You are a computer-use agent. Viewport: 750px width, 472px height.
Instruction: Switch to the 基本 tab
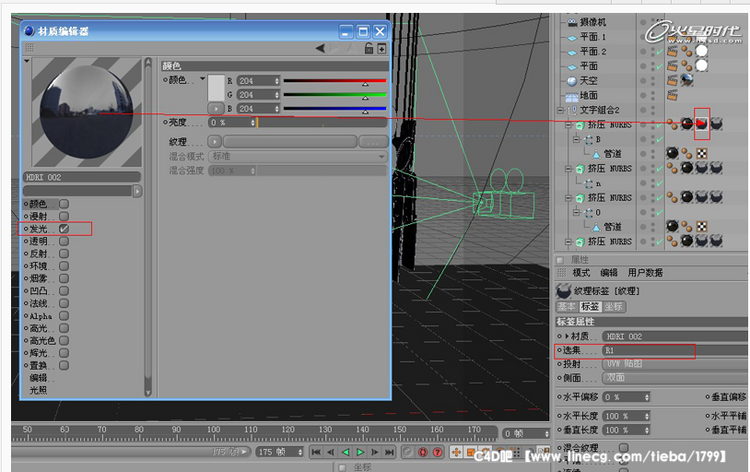click(567, 307)
